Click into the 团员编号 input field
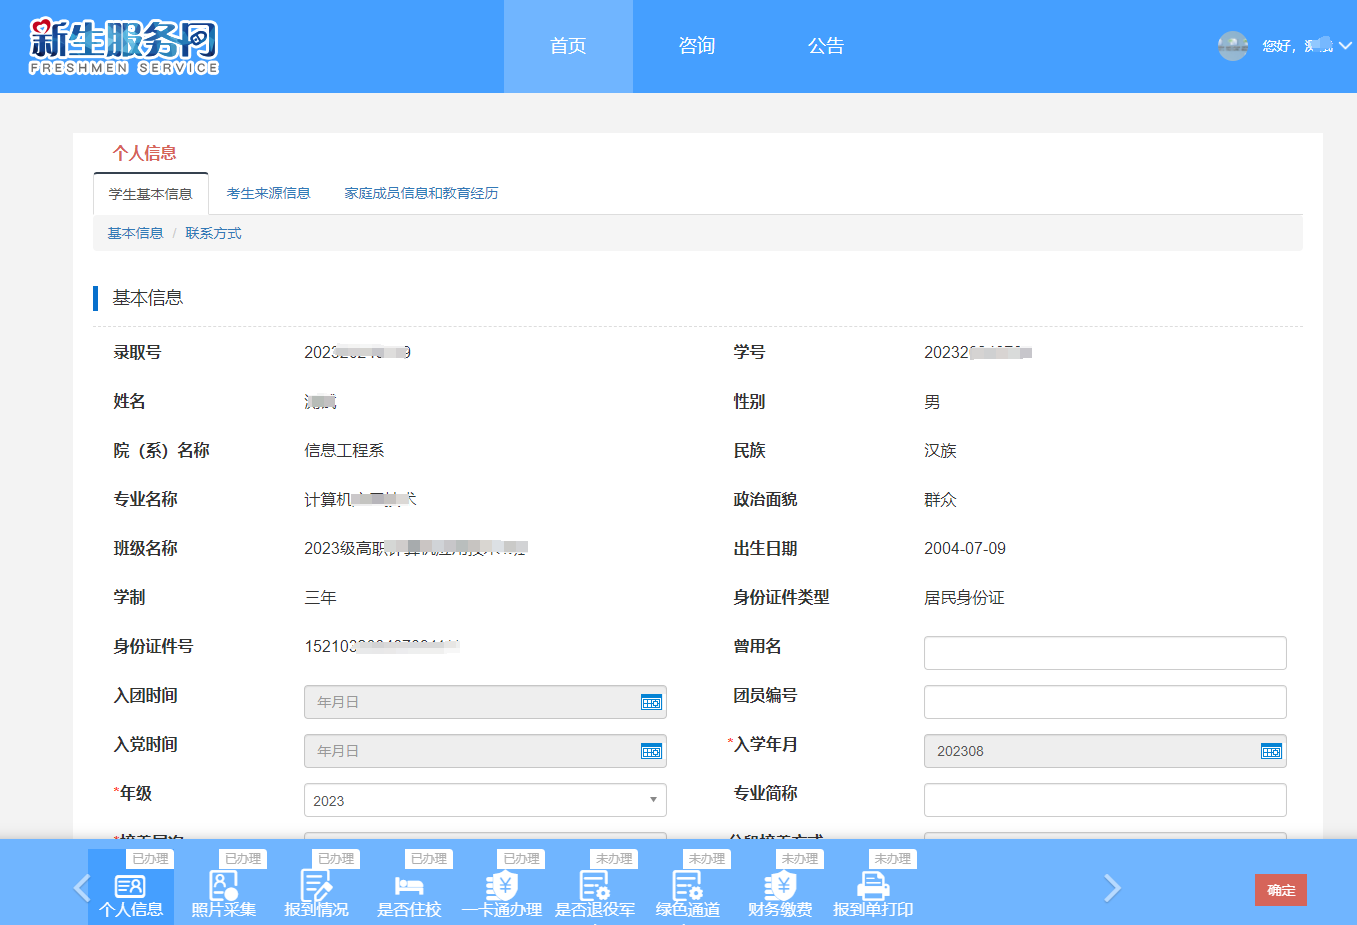Viewport: 1357px width, 925px height. (x=1105, y=702)
